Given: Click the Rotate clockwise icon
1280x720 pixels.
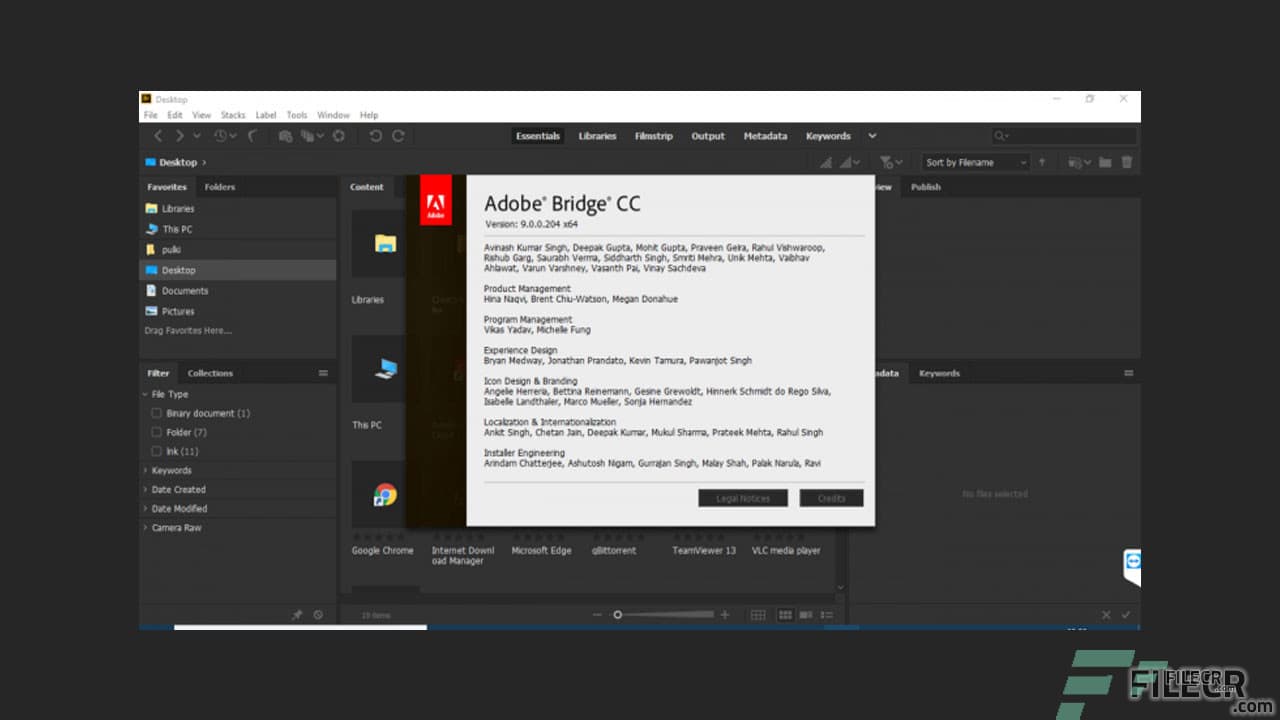Looking at the screenshot, I should point(400,136).
